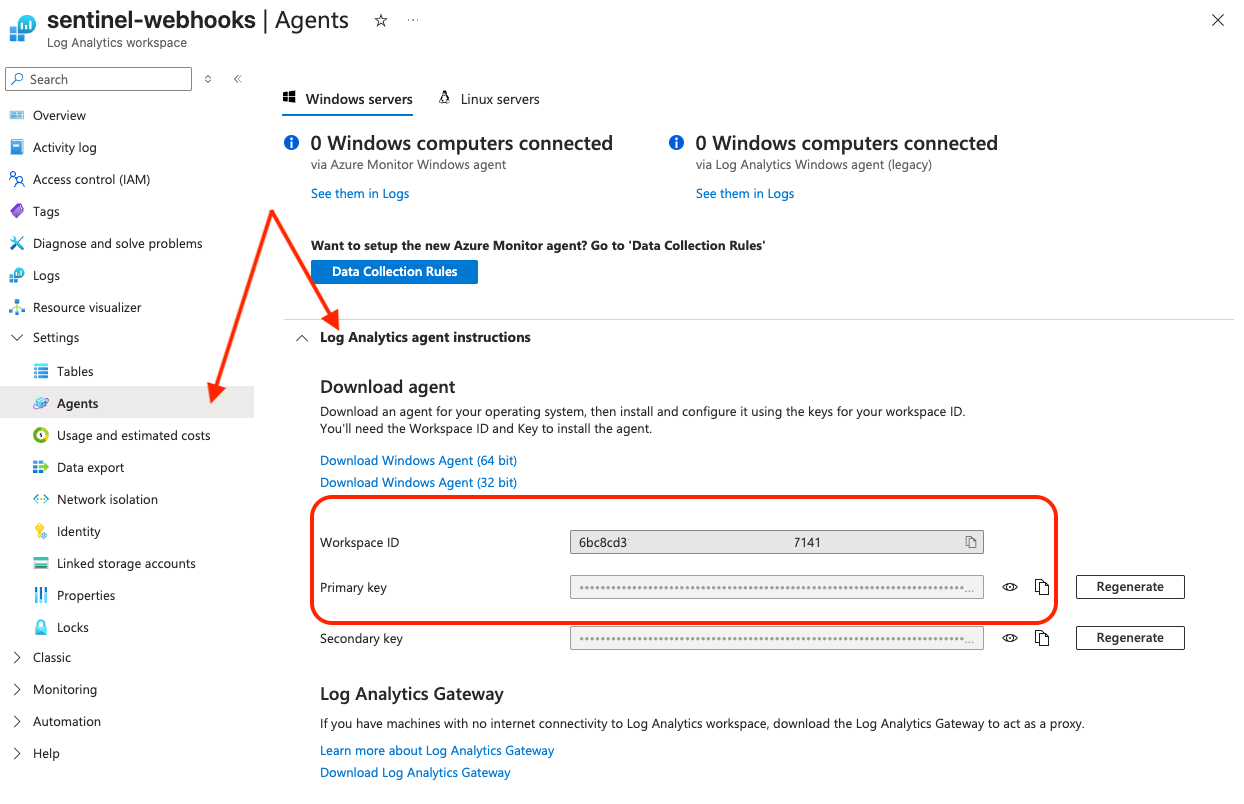Image resolution: width=1244 pixels, height=804 pixels.
Task: Expand the Classic group in the sidebar
Action: (16, 658)
